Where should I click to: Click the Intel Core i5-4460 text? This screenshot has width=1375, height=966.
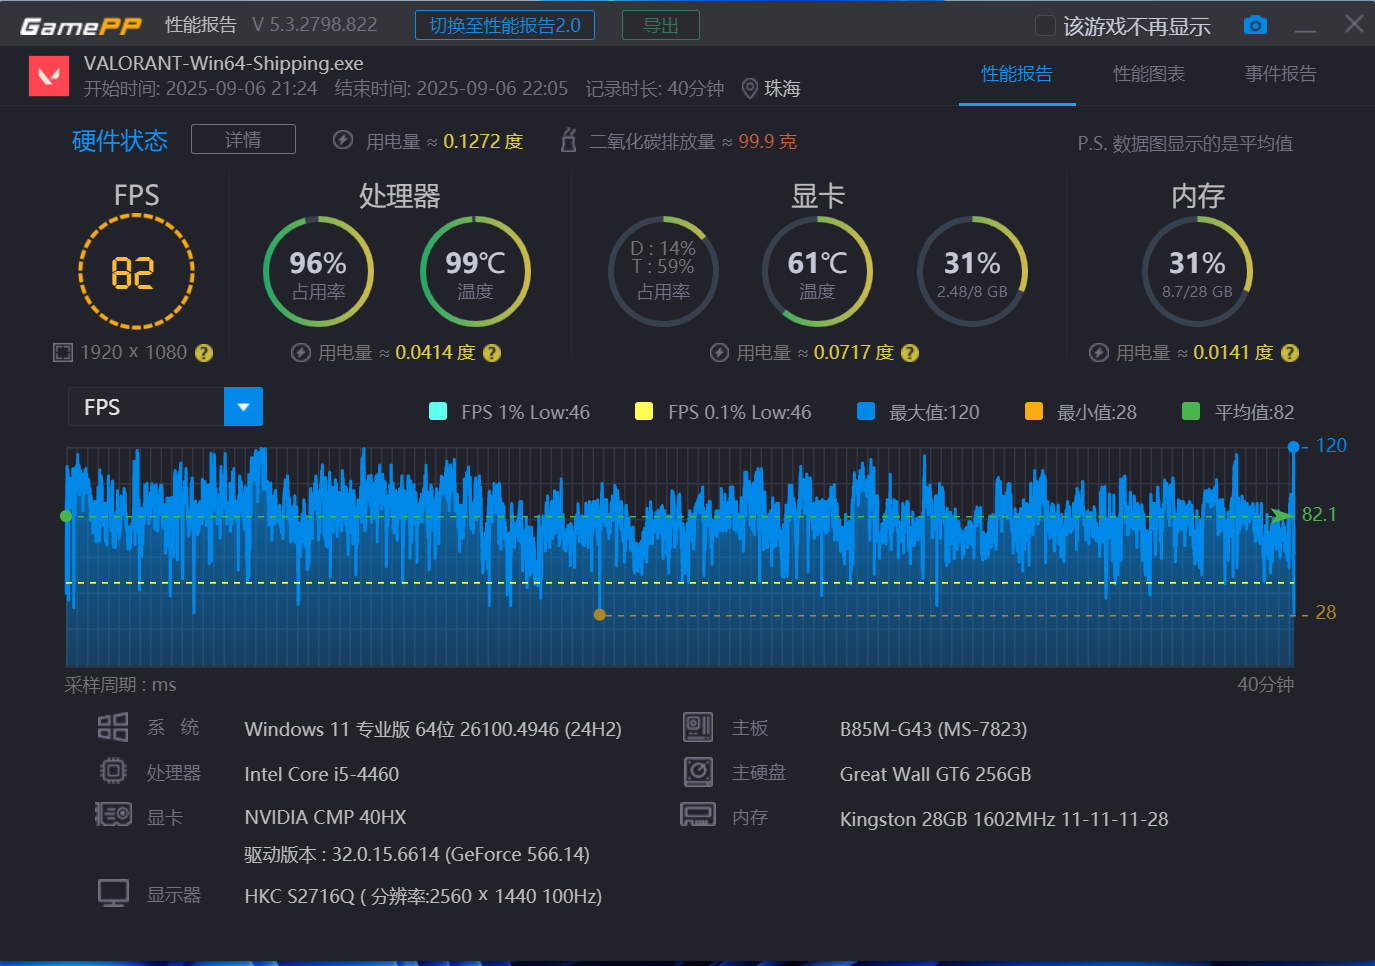(322, 774)
